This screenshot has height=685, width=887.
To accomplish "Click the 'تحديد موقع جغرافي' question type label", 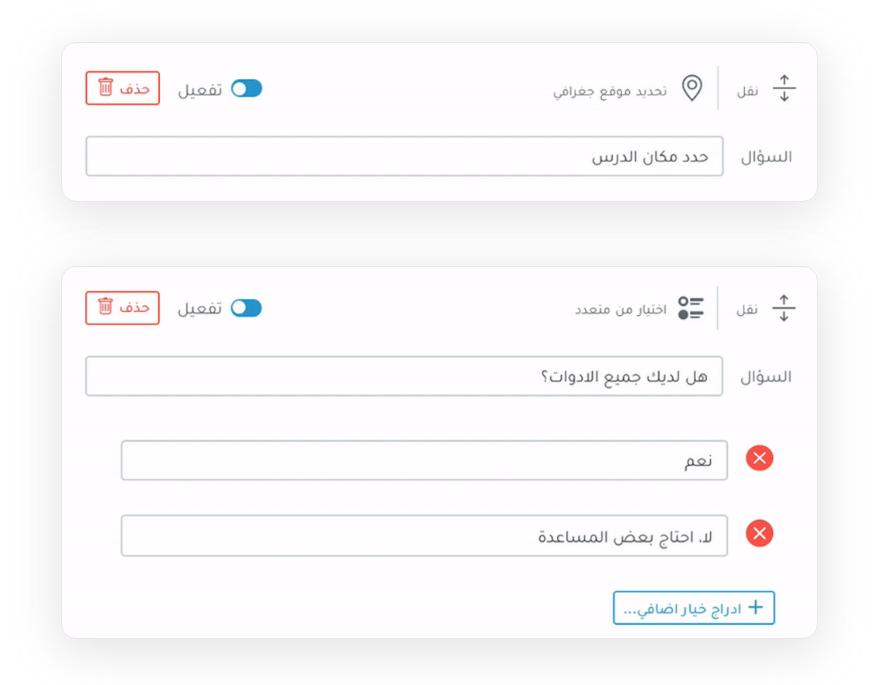I will tap(610, 91).
